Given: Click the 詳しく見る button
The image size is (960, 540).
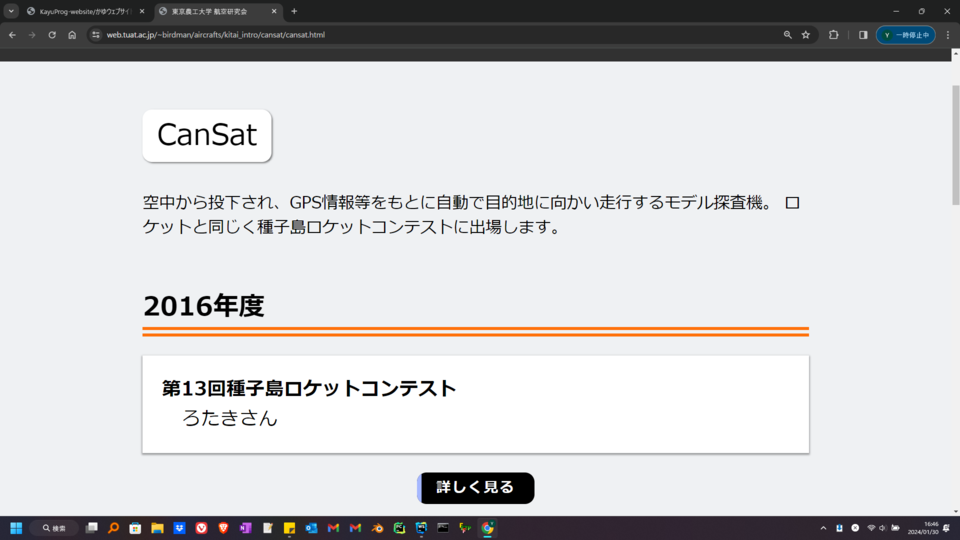Looking at the screenshot, I should pyautogui.click(x=476, y=488).
